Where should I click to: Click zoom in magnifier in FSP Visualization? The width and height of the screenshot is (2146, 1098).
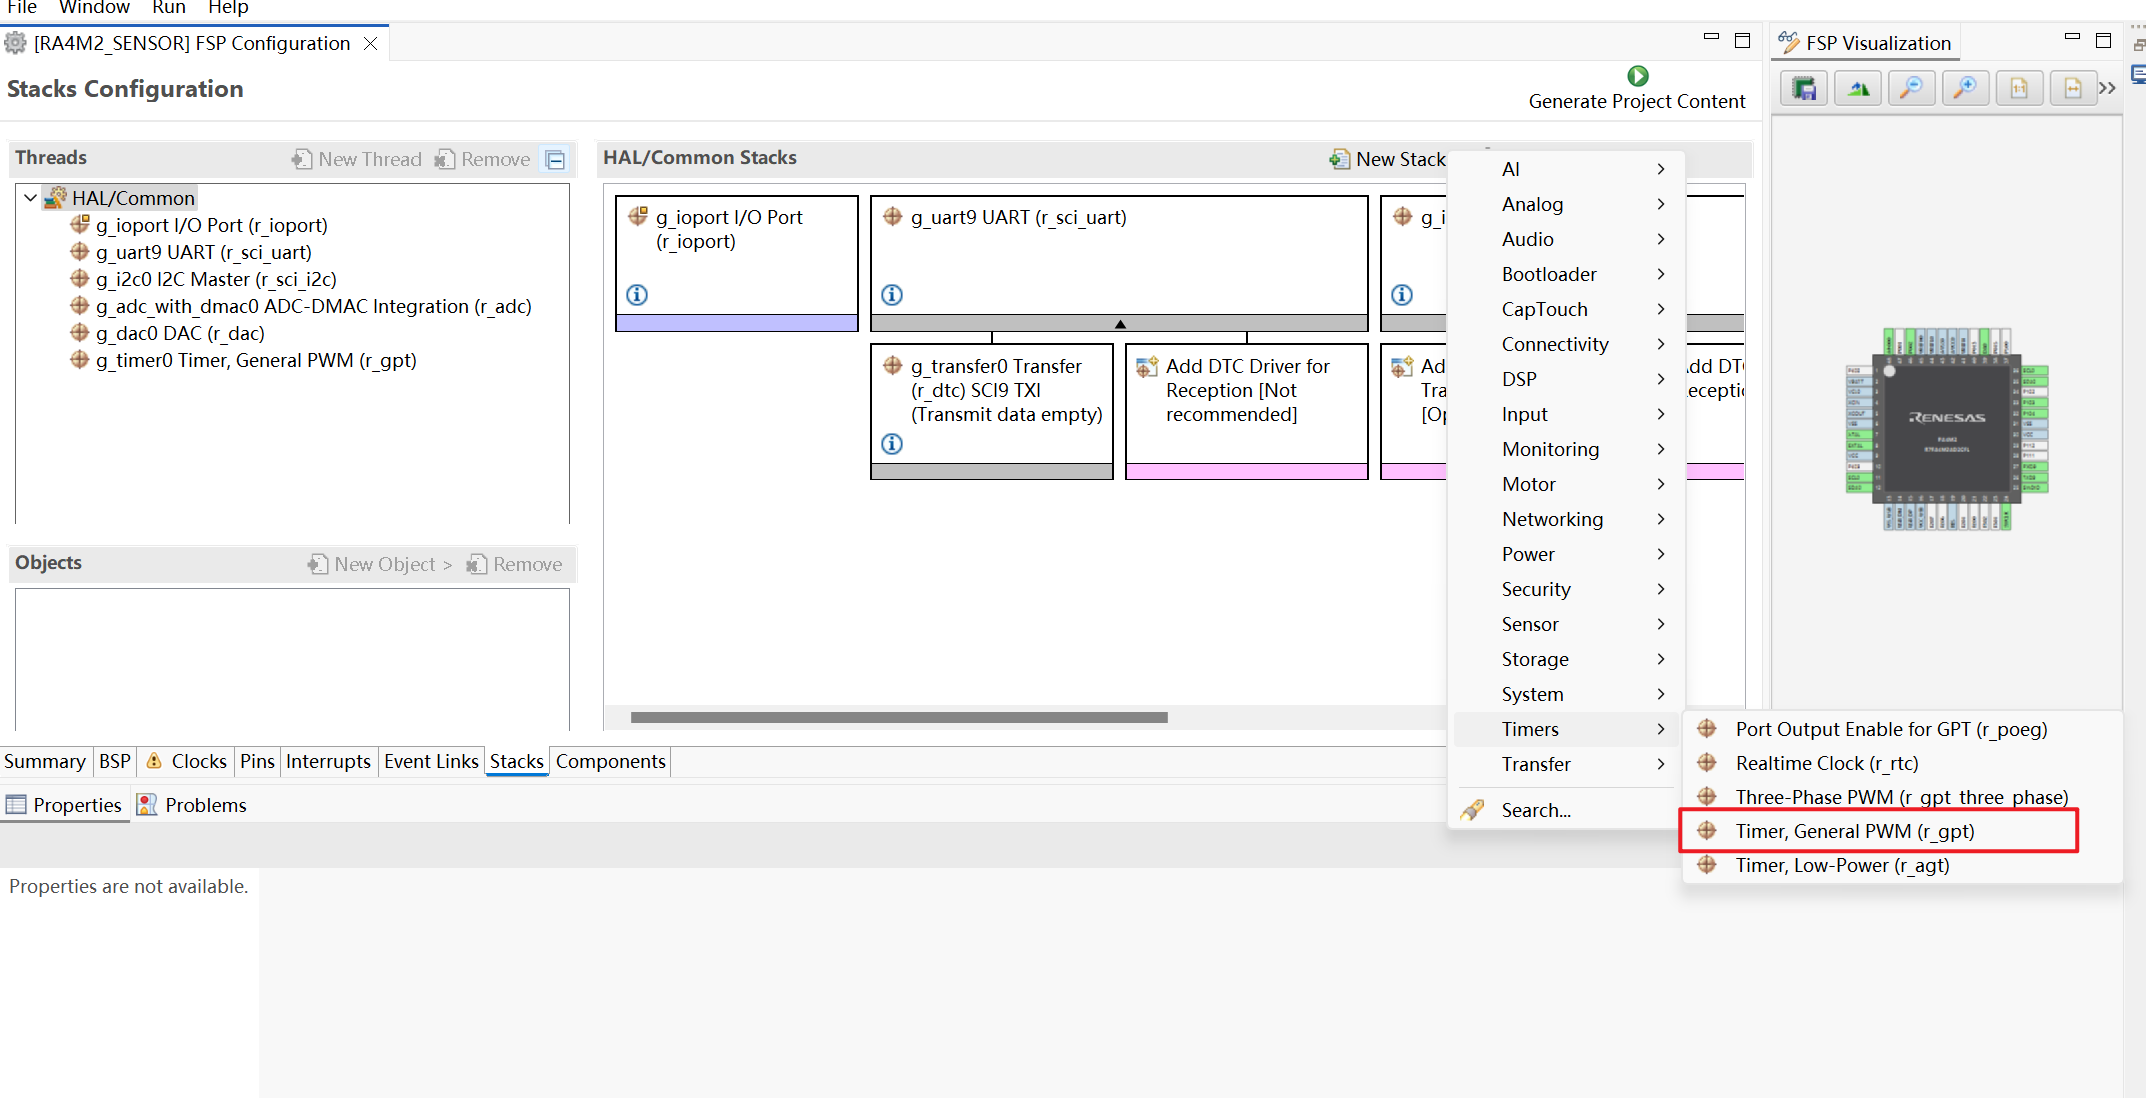[x=1965, y=89]
